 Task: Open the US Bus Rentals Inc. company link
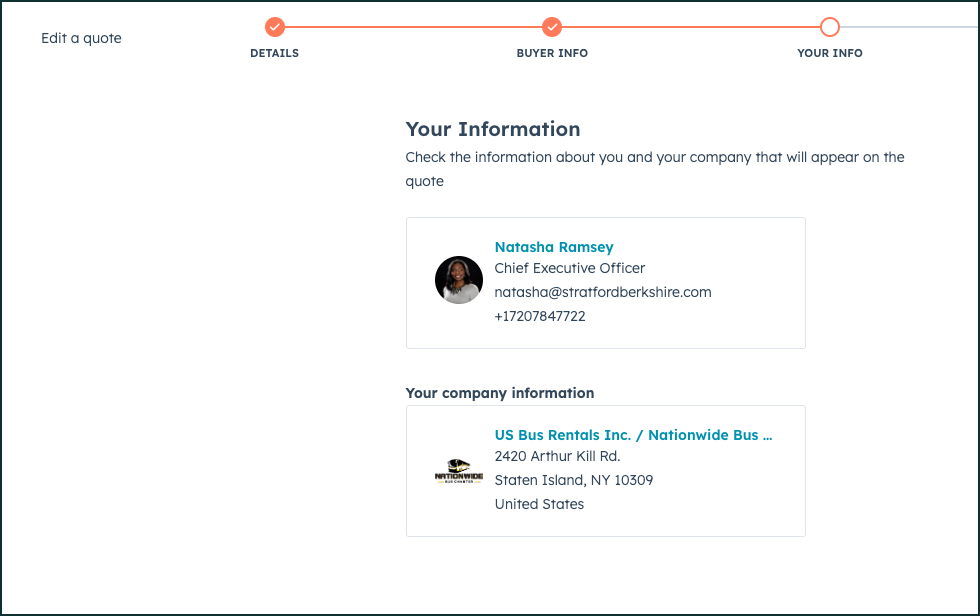tap(633, 435)
